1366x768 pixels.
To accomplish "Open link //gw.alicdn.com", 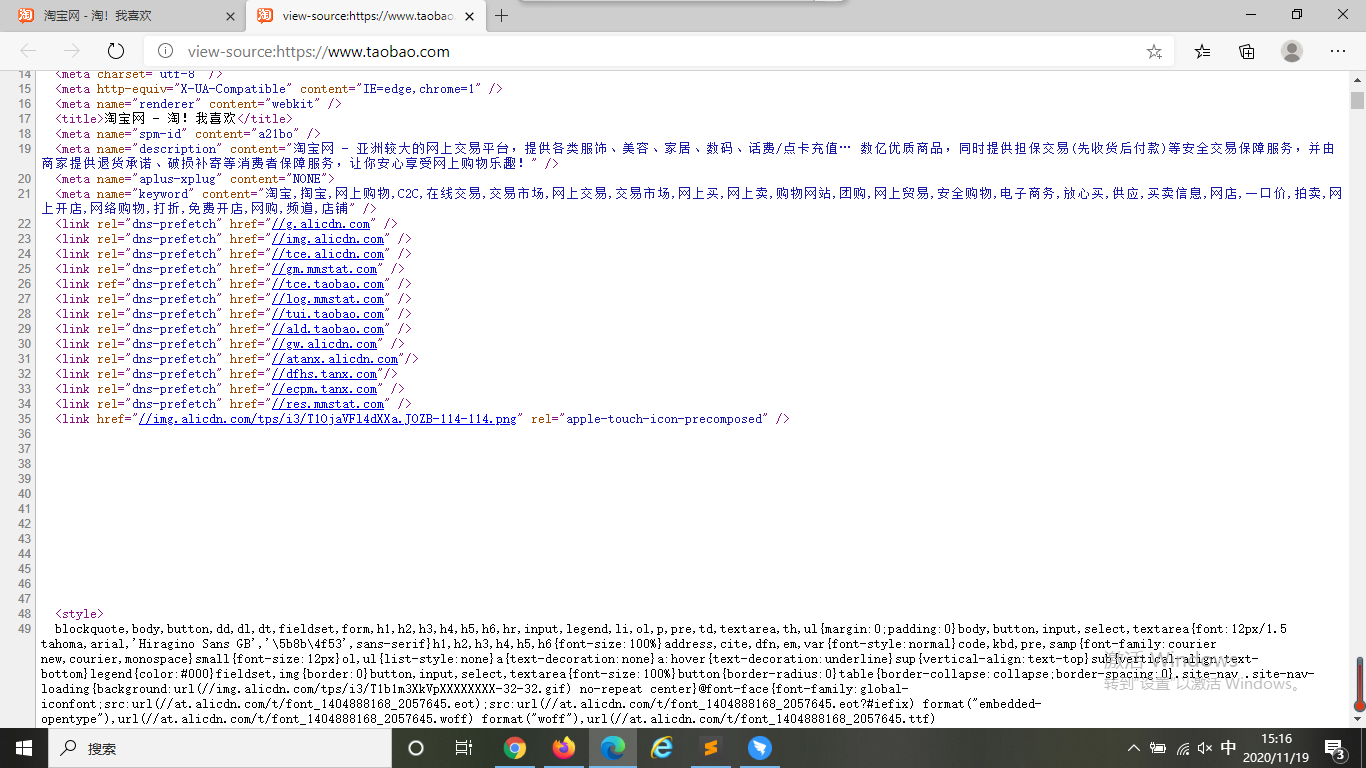I will point(325,344).
